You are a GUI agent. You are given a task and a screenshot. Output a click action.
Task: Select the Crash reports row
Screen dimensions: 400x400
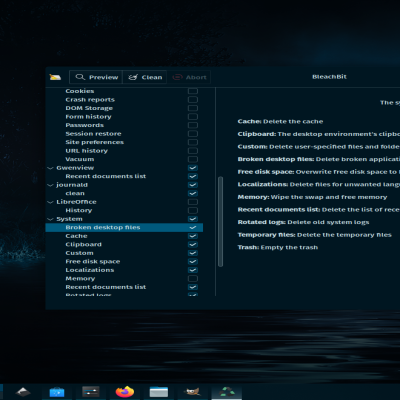click(124, 100)
